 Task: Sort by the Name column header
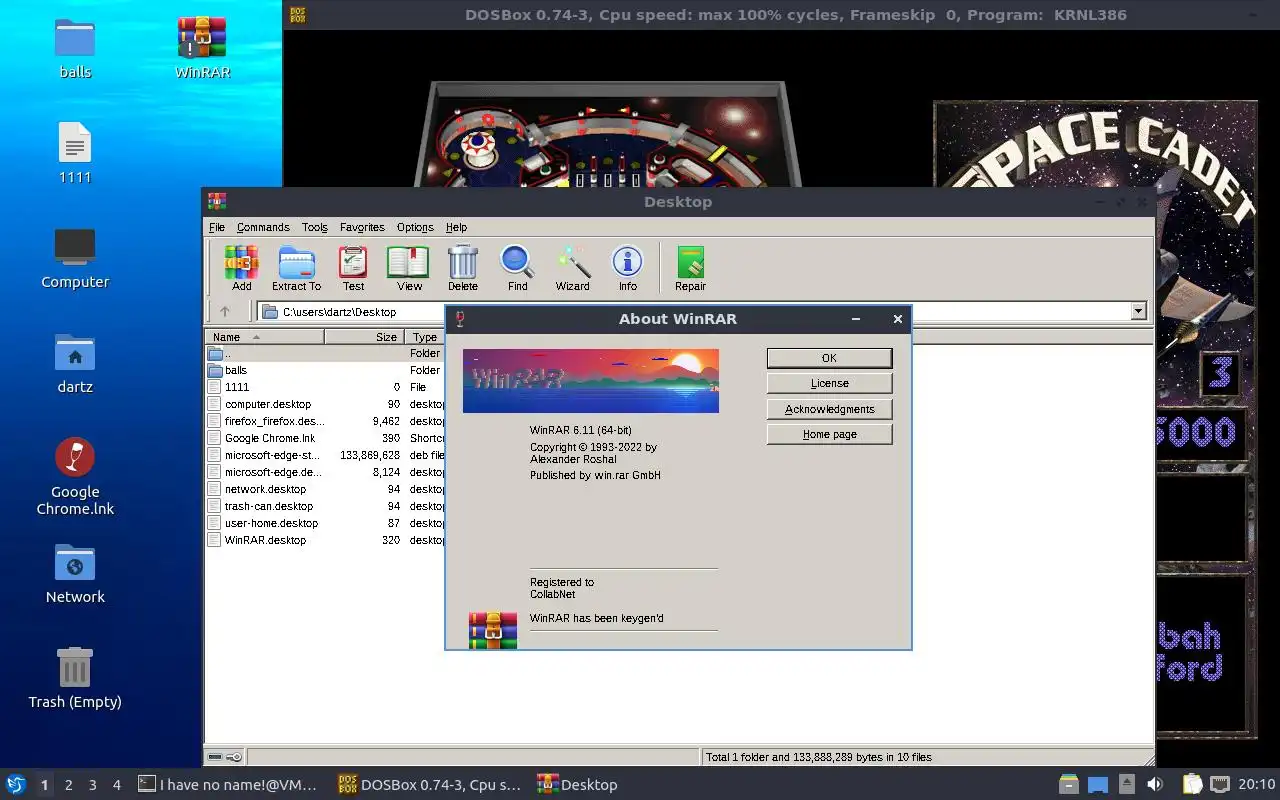(265, 337)
